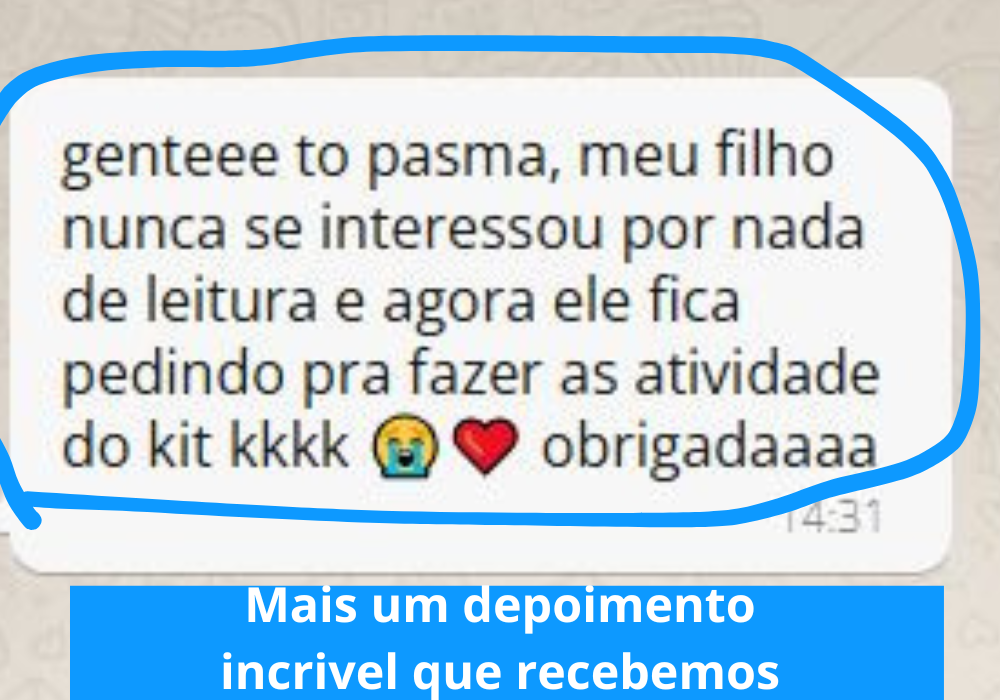Select the word "atividade" in the message
The width and height of the screenshot is (1000, 700).
(757, 373)
